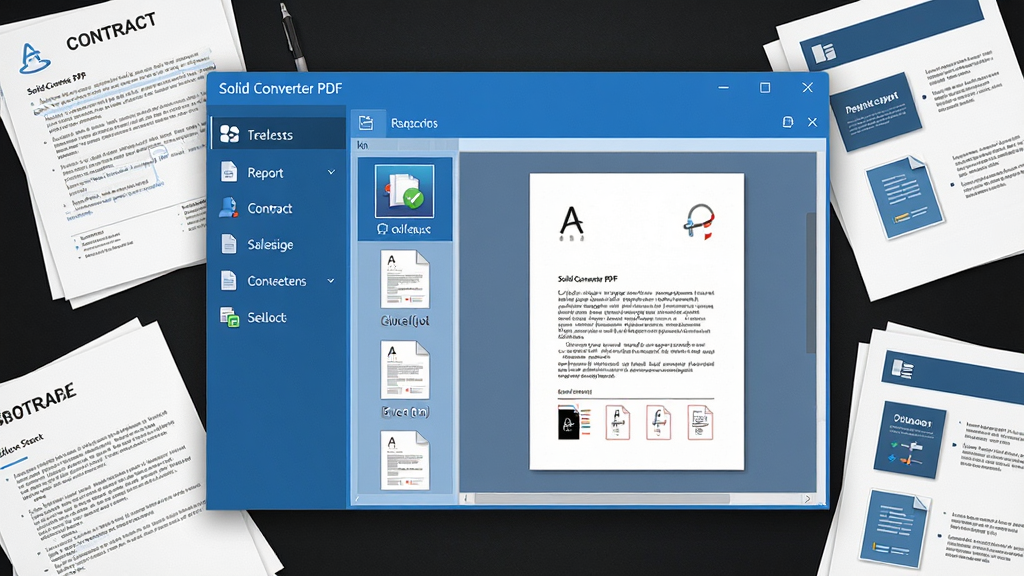
Task: Expand the Conteetens chevron
Action: (x=331, y=281)
